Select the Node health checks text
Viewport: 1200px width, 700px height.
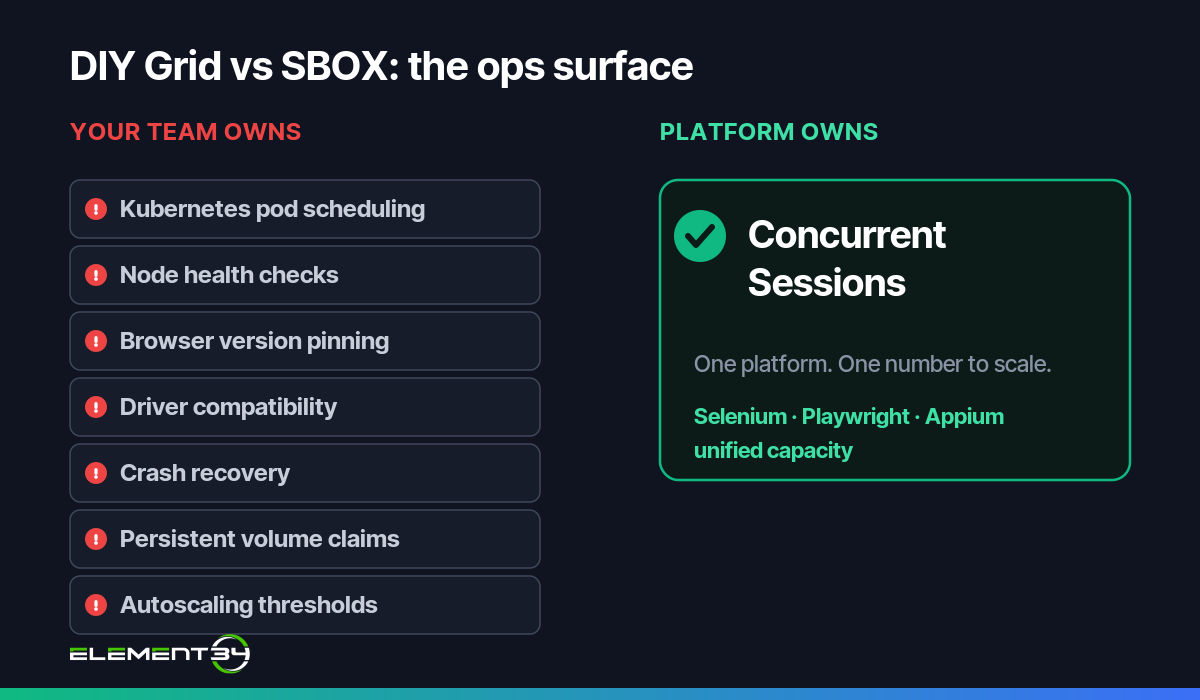click(229, 275)
